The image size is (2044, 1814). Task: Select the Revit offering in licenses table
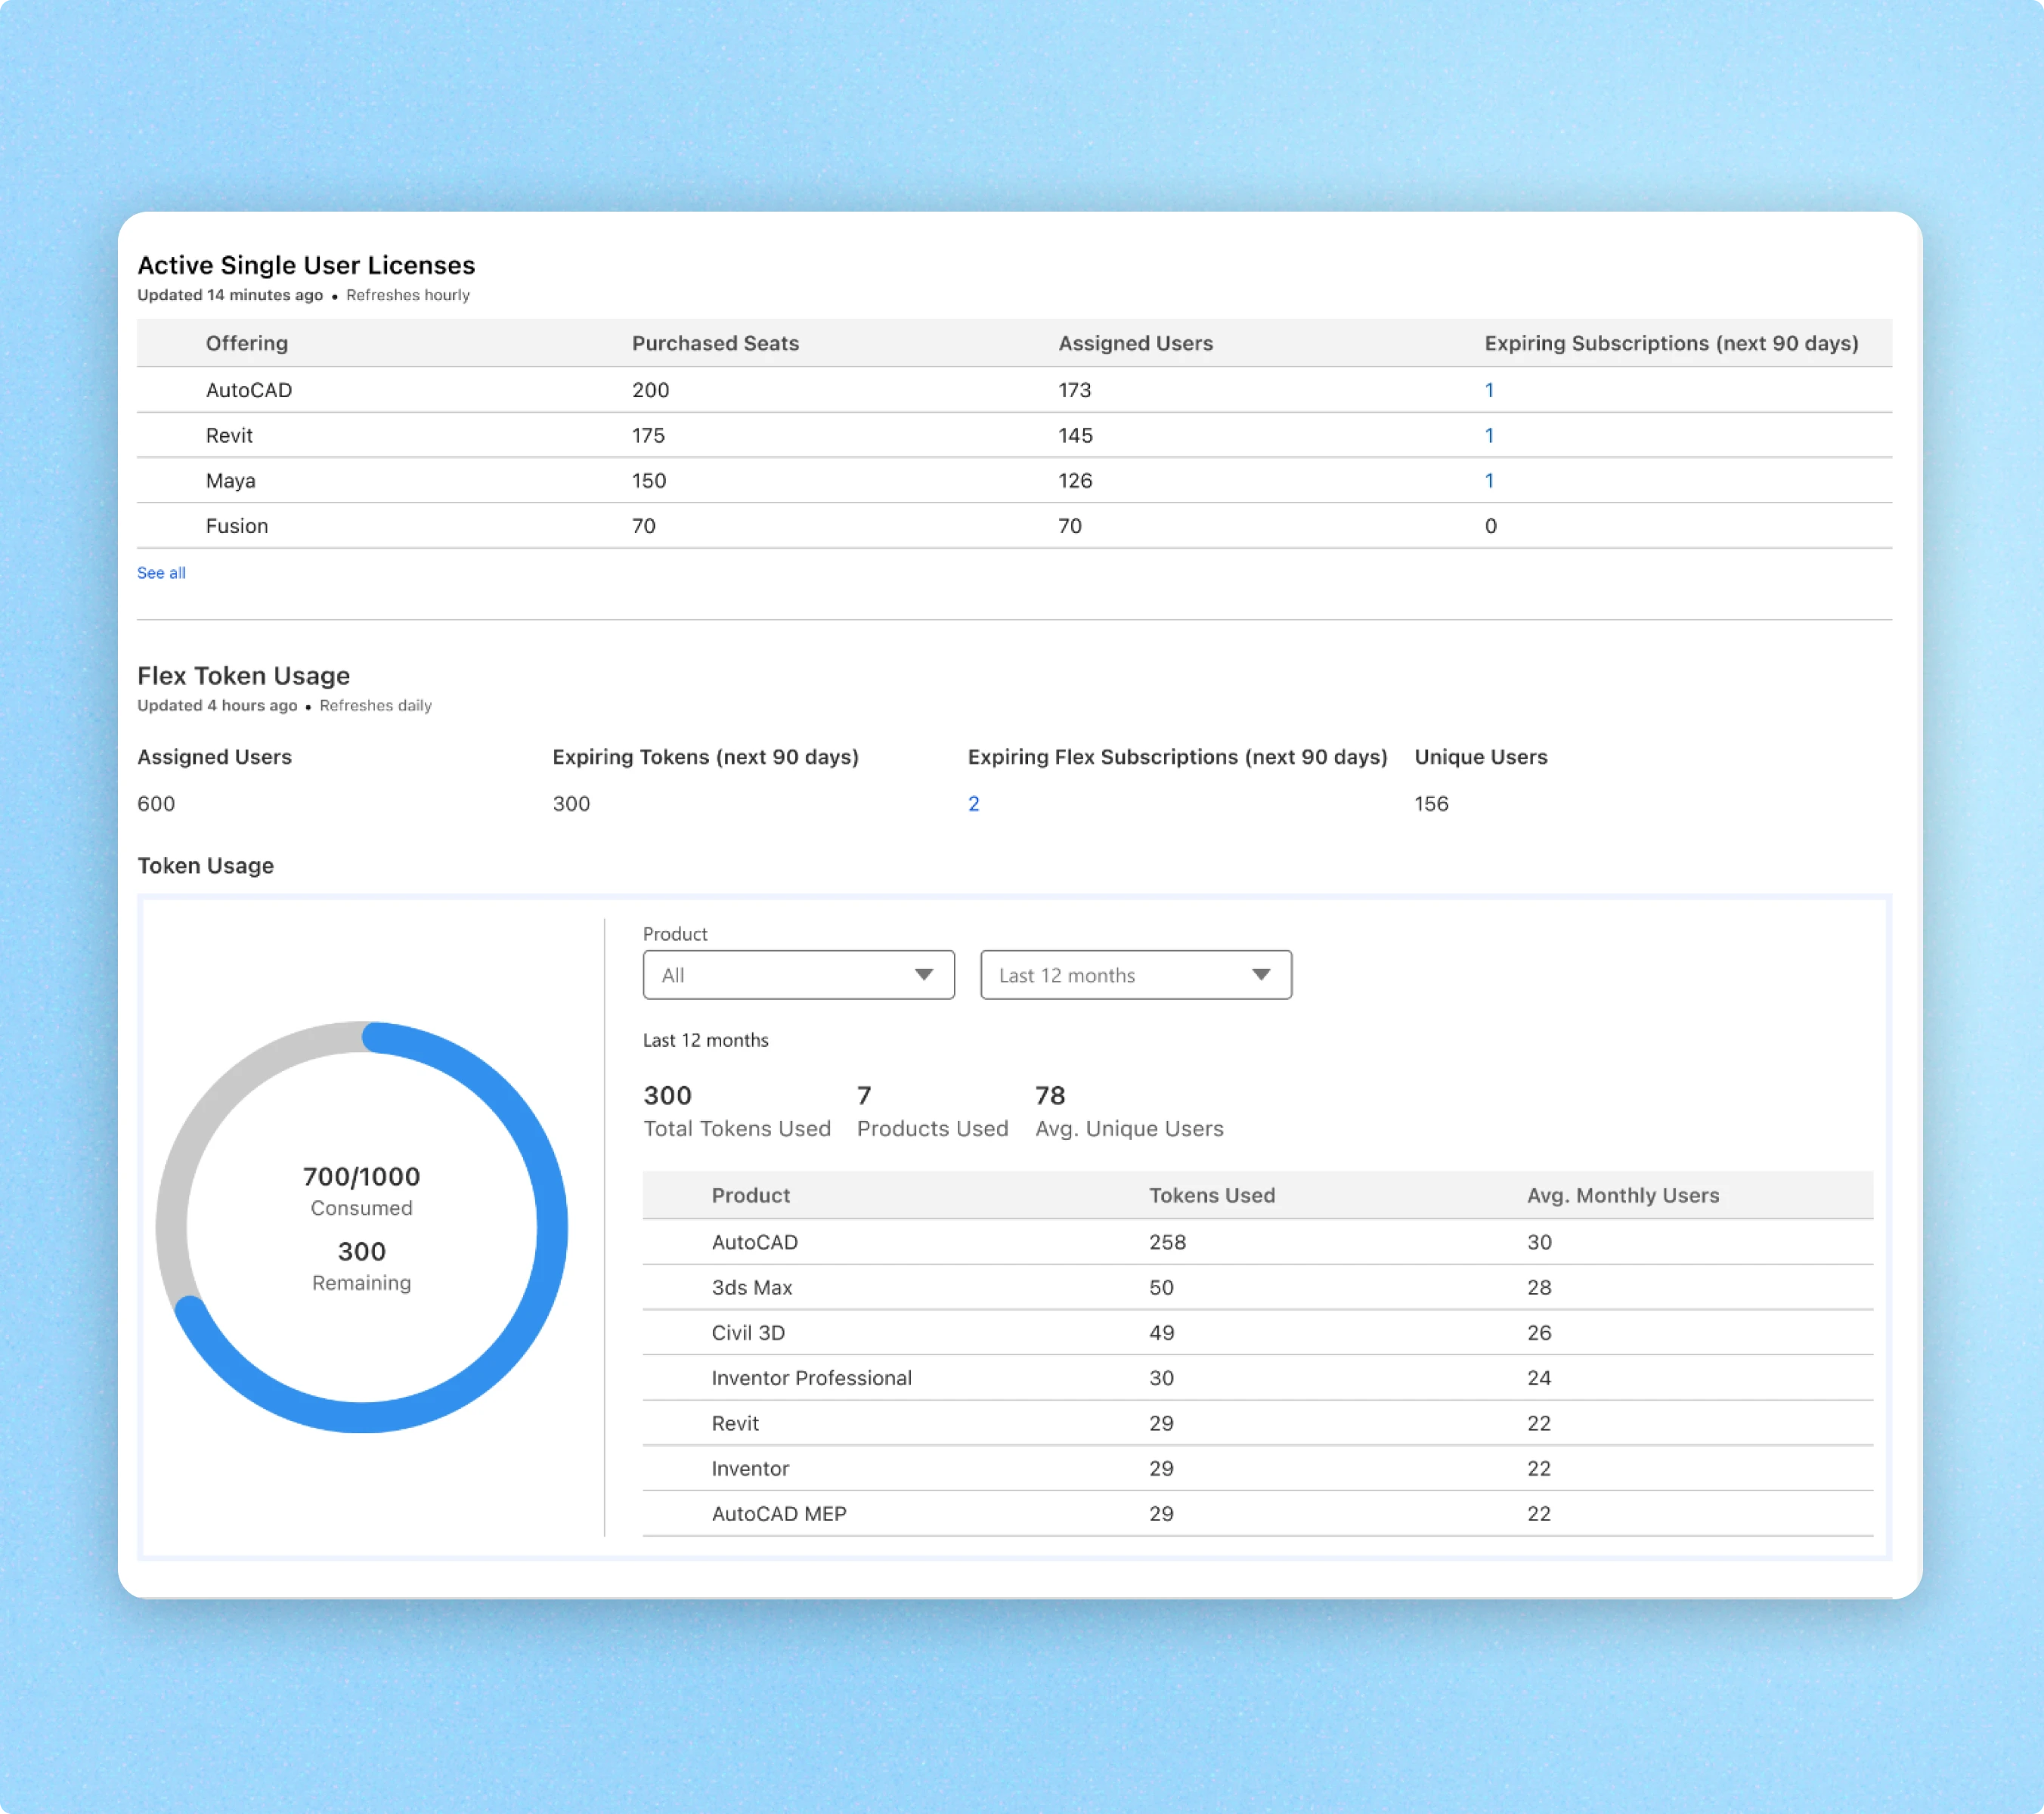tap(1014, 435)
